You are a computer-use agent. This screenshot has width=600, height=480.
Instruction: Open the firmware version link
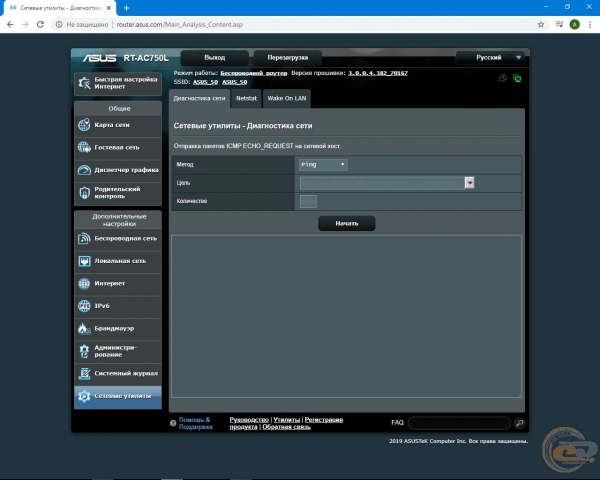point(379,74)
